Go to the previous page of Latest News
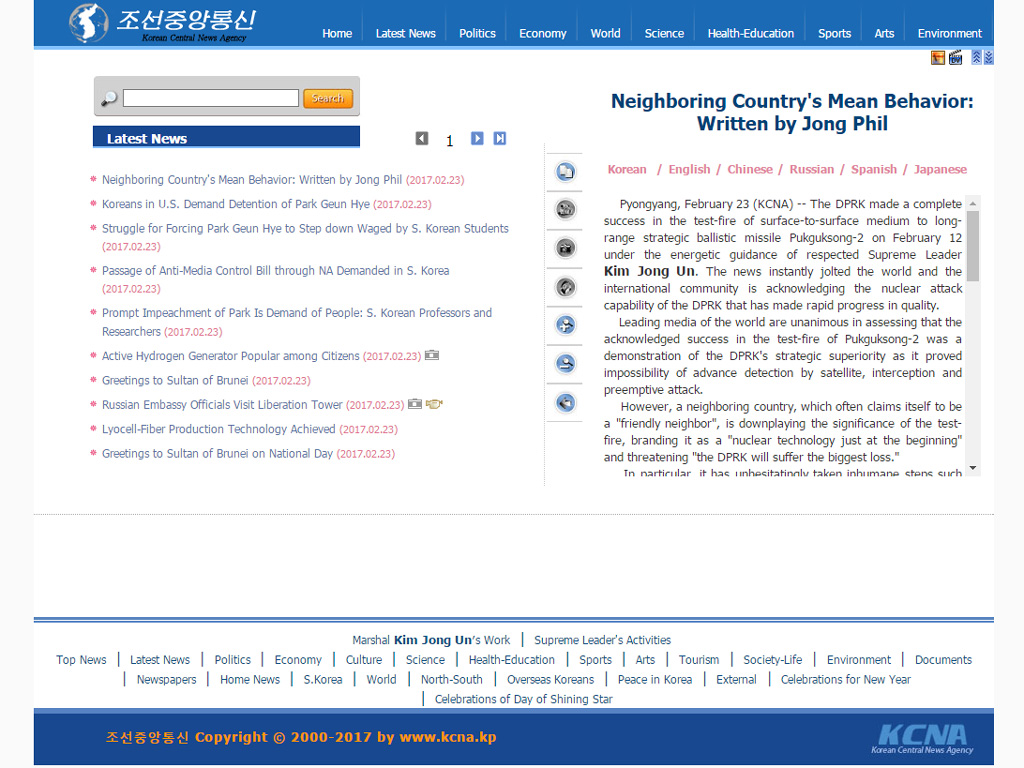 coord(422,138)
